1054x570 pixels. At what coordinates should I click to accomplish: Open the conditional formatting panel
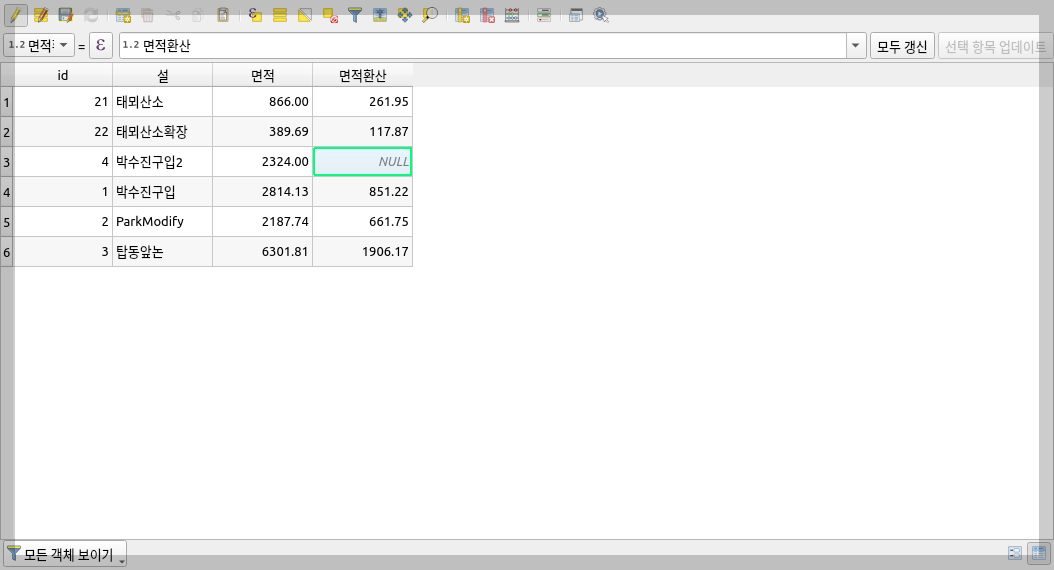pos(544,15)
